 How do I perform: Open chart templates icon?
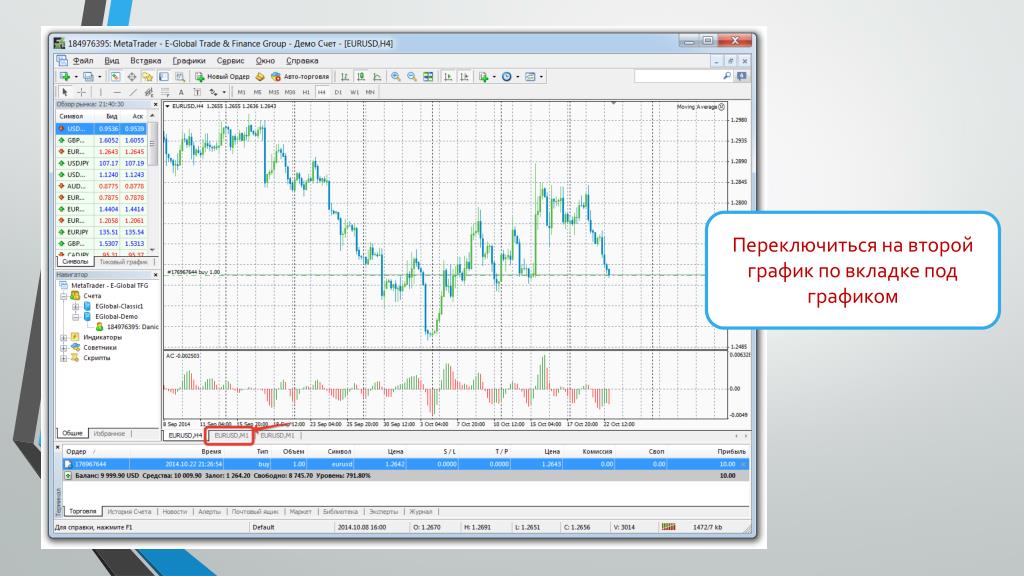[530, 76]
